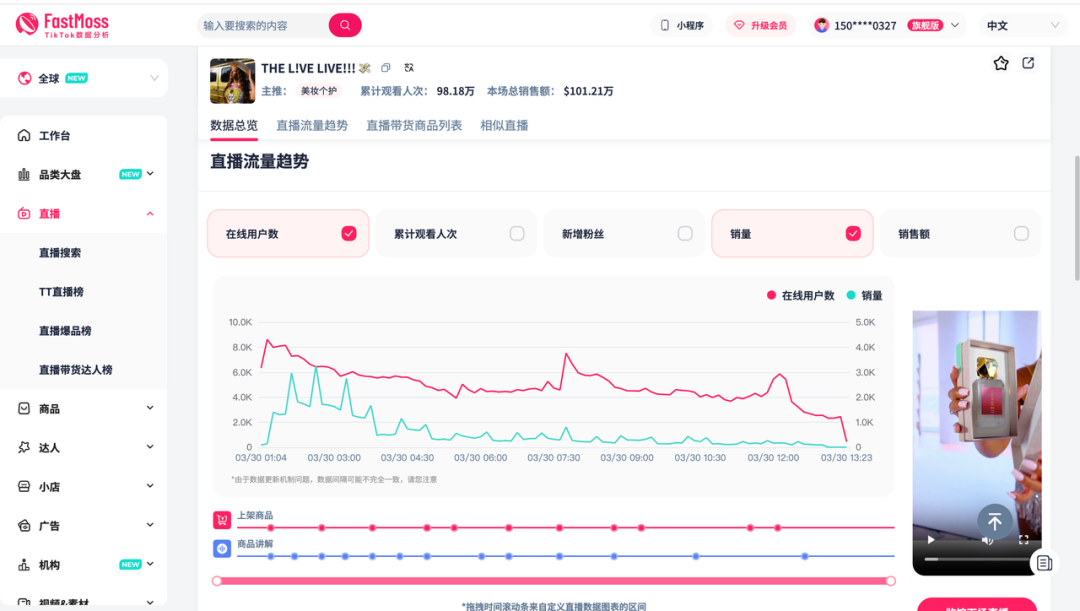Screen dimensions: 1080x611
Task: Open the live stream in a new window icon
Action: [1028, 63]
